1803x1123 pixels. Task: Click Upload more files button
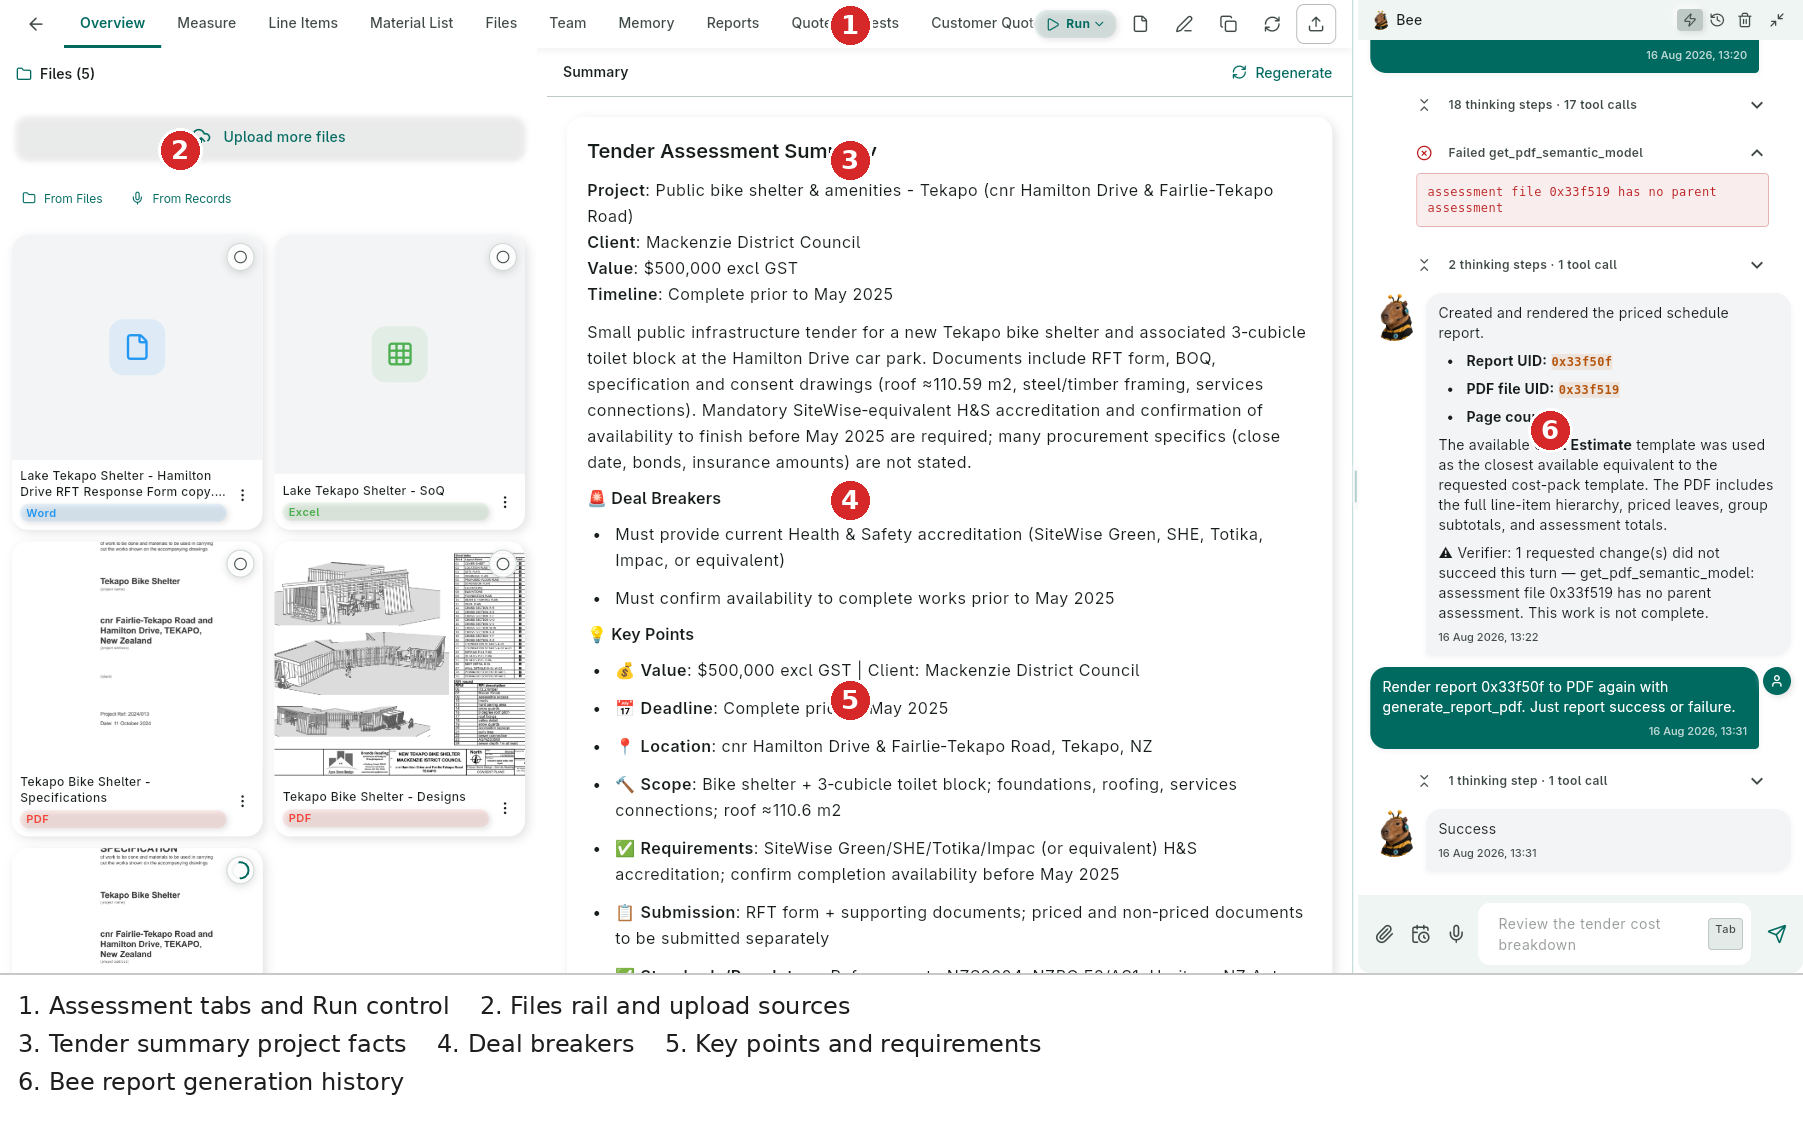pyautogui.click(x=270, y=137)
